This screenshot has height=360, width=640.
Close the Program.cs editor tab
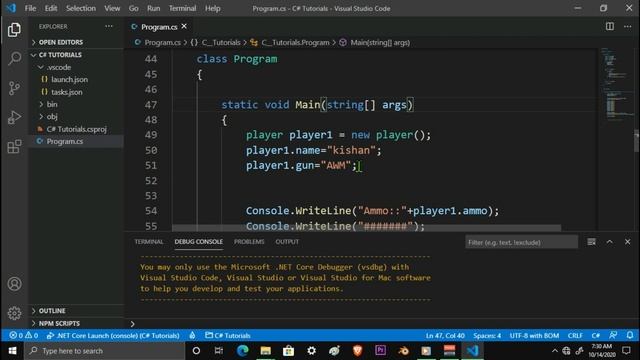184,27
